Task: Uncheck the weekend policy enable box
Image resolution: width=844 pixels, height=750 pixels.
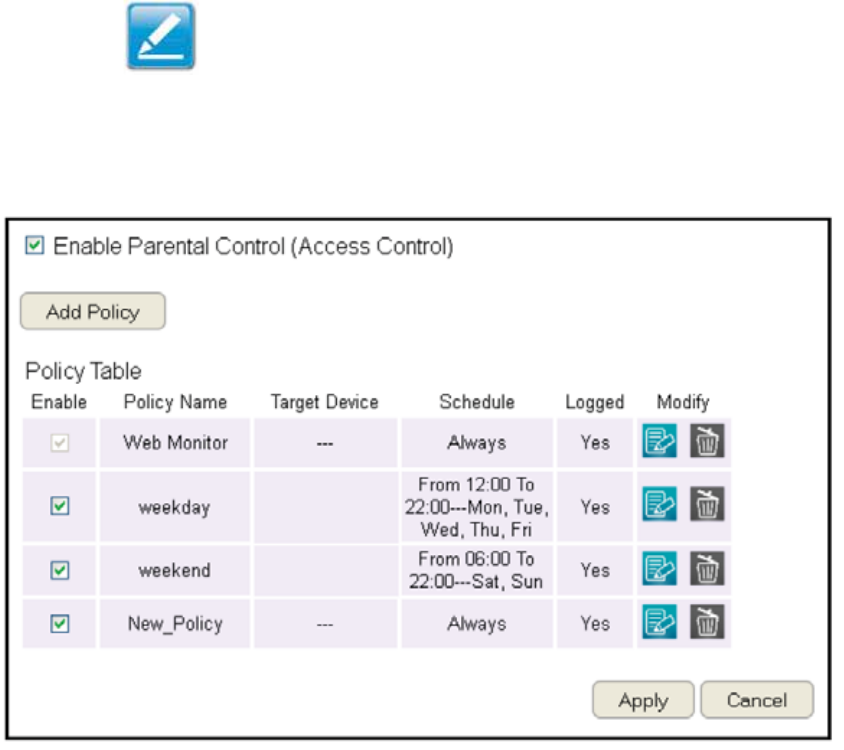Action: (60, 570)
